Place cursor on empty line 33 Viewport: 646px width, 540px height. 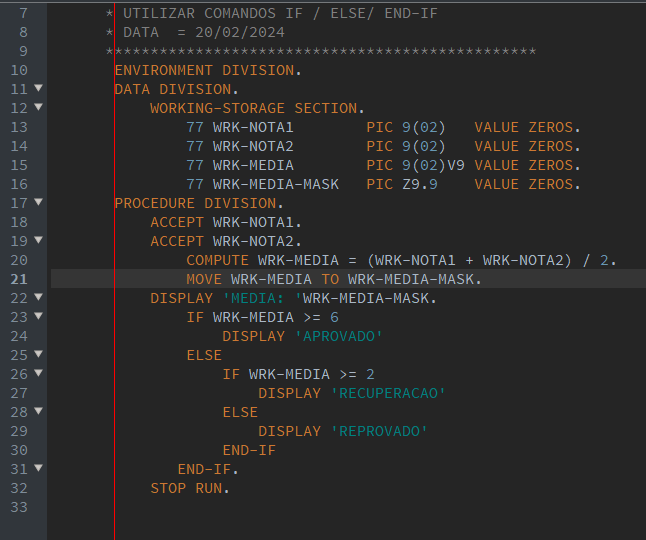click(x=346, y=507)
